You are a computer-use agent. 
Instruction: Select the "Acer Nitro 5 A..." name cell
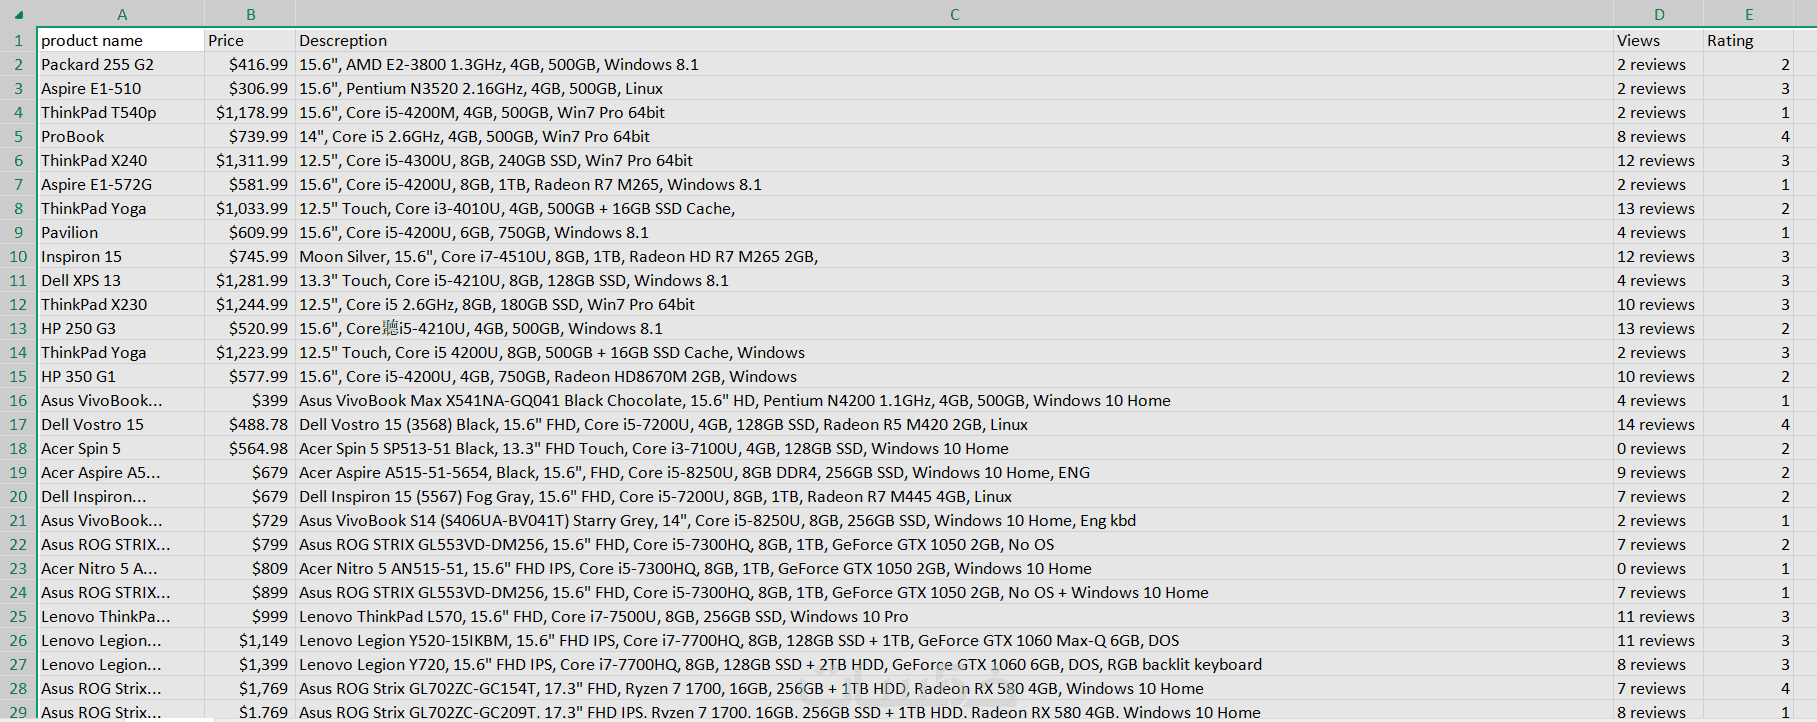click(x=121, y=568)
